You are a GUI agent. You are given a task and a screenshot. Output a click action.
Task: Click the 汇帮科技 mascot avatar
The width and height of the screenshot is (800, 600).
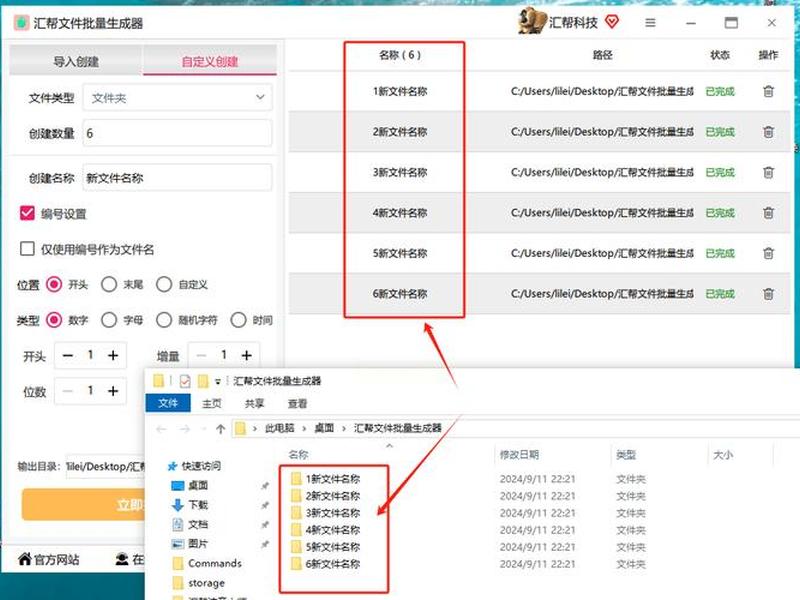tap(532, 21)
